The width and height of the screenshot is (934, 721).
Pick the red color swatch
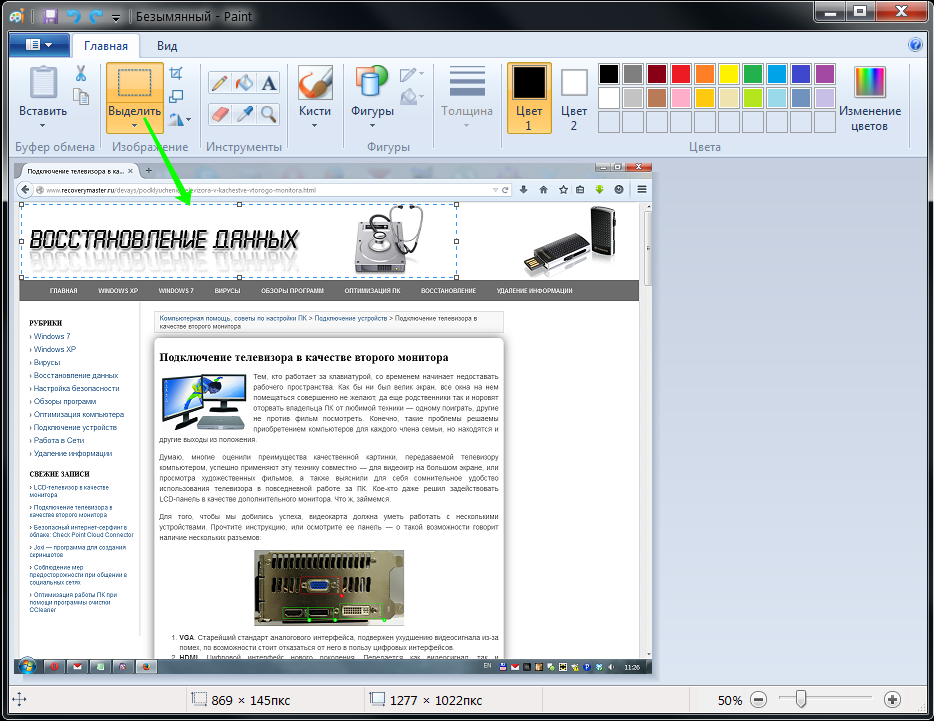681,74
